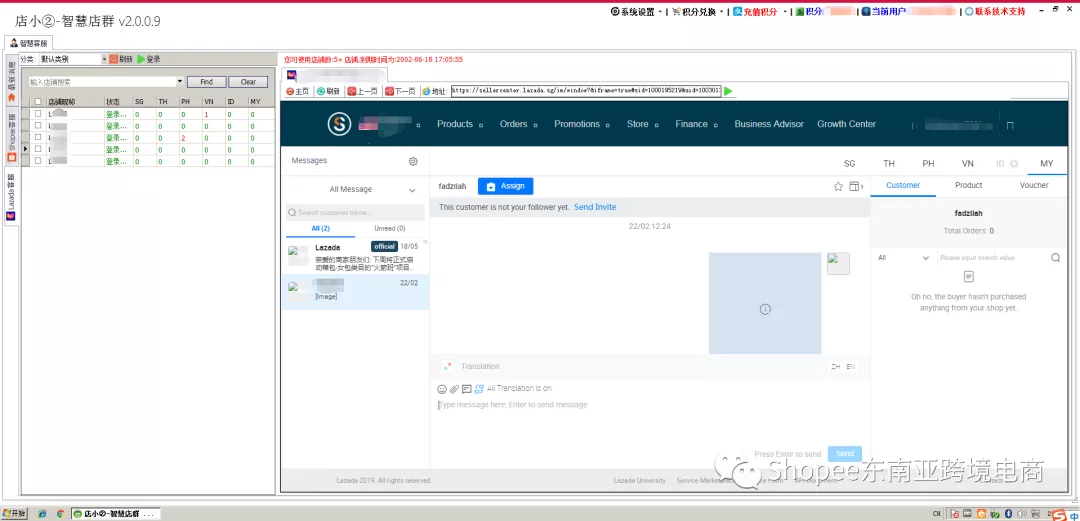The image size is (1080, 521).
Task: Check the fifth shop row checkbox
Action: tap(39, 161)
